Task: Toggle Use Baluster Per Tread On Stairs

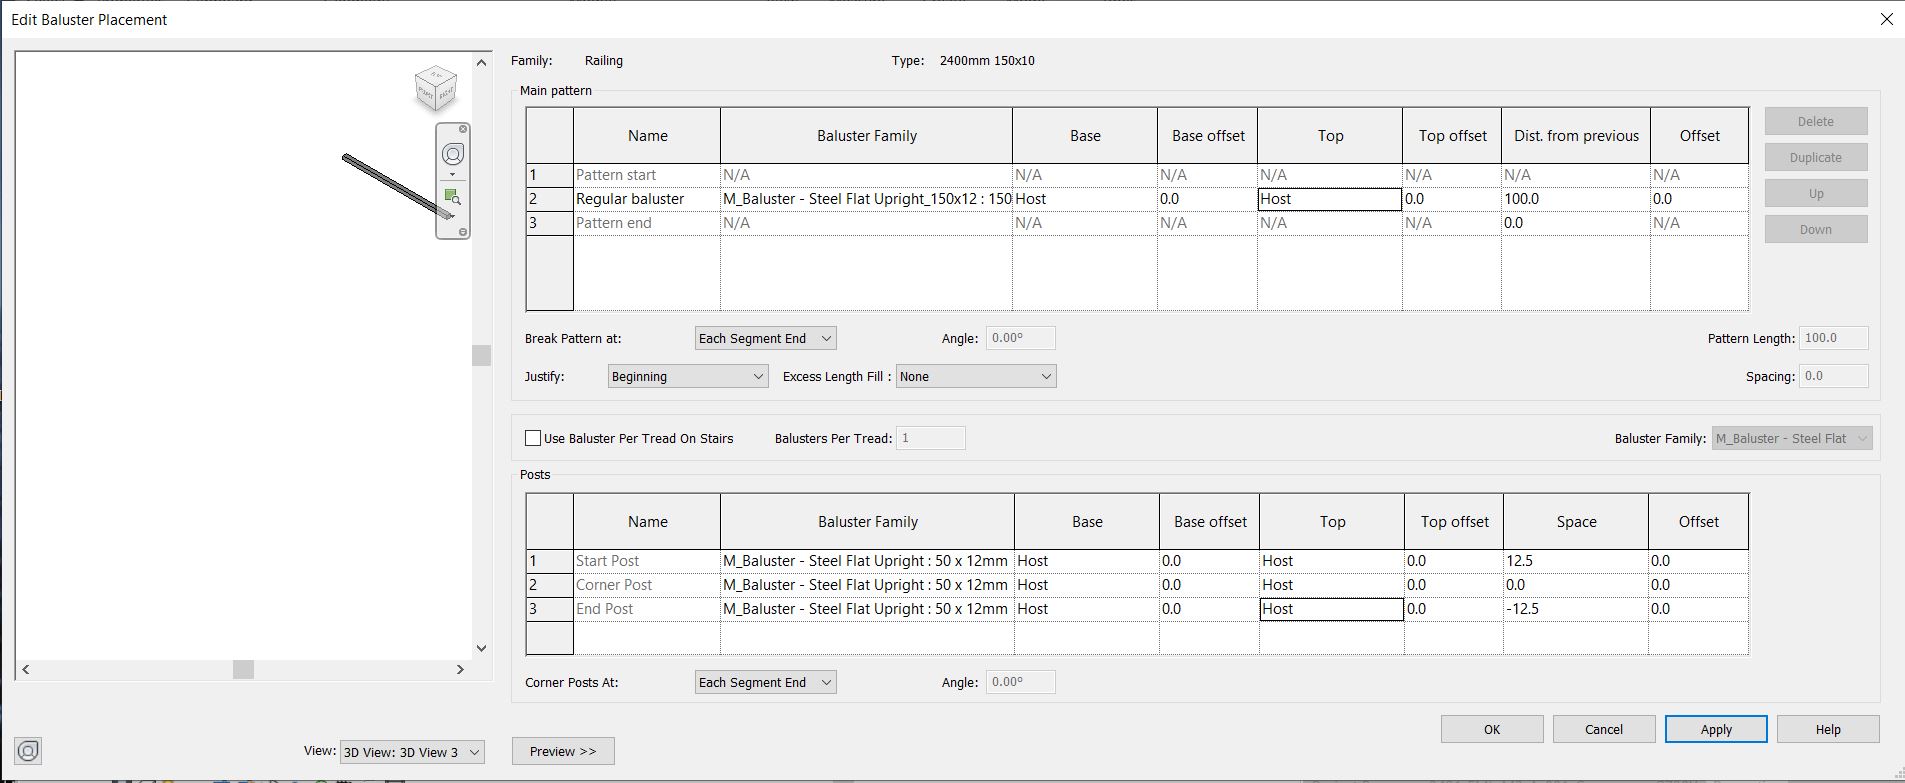Action: pyautogui.click(x=533, y=438)
